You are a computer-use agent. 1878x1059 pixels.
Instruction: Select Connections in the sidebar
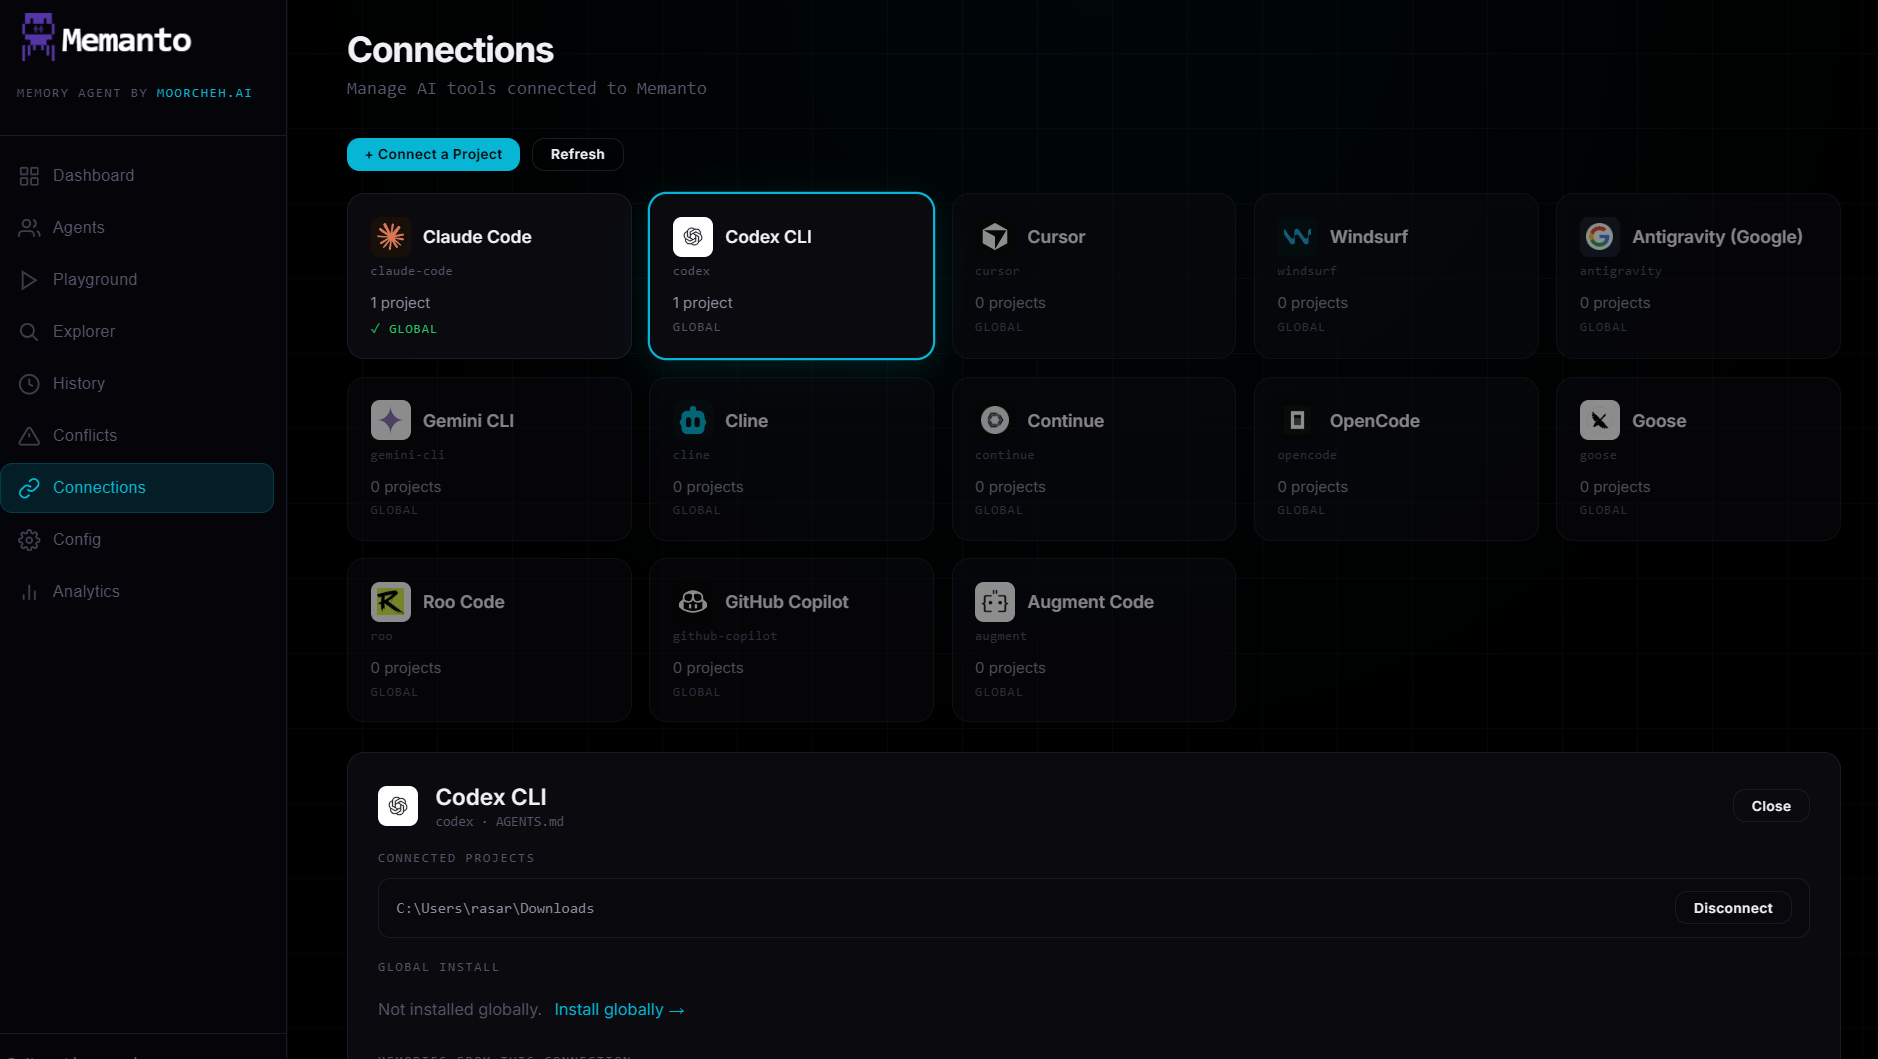pyautogui.click(x=137, y=488)
